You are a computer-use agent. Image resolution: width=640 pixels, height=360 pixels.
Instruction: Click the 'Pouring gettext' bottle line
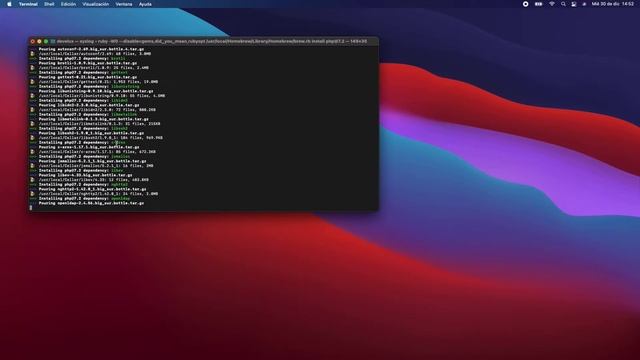tap(88, 77)
